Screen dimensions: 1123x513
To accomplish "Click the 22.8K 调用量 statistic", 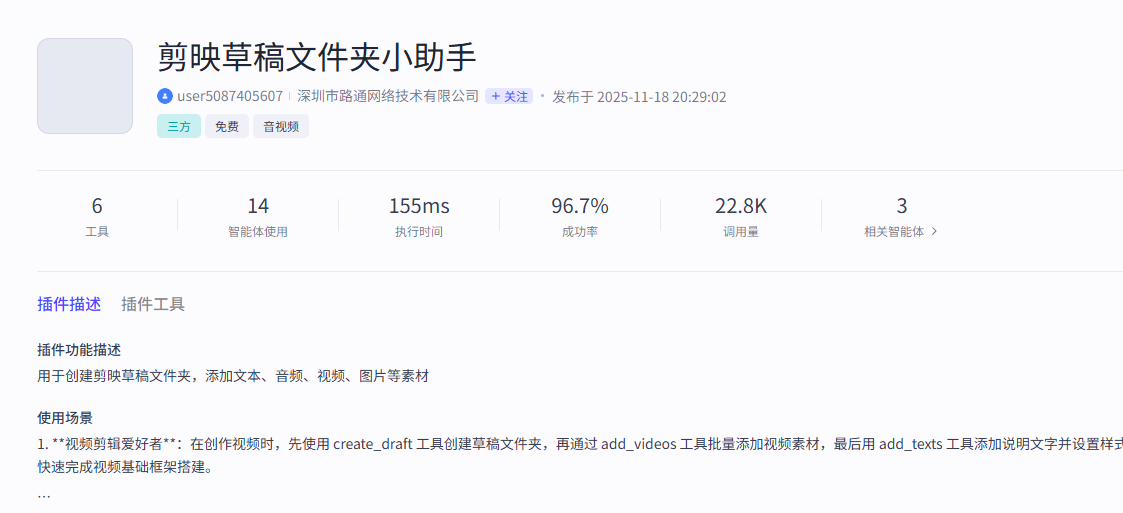I will tap(741, 217).
